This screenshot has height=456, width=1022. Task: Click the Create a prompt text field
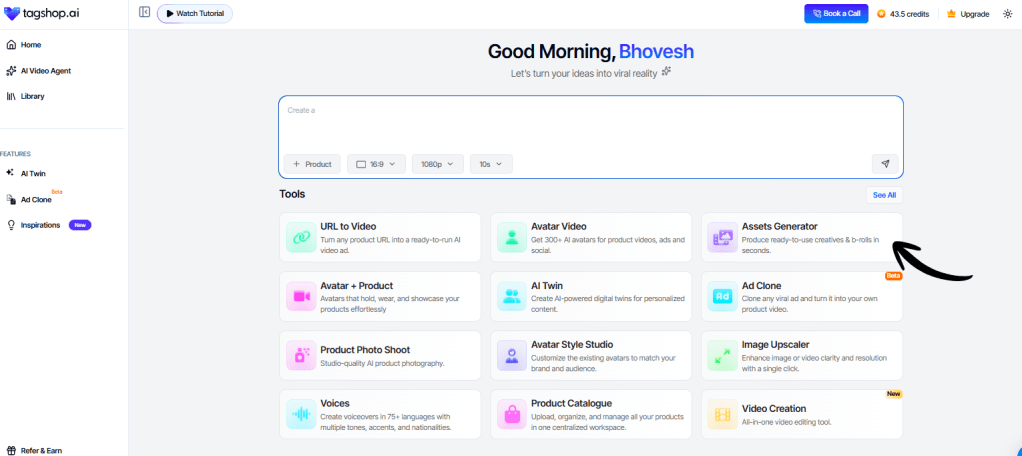pos(591,124)
